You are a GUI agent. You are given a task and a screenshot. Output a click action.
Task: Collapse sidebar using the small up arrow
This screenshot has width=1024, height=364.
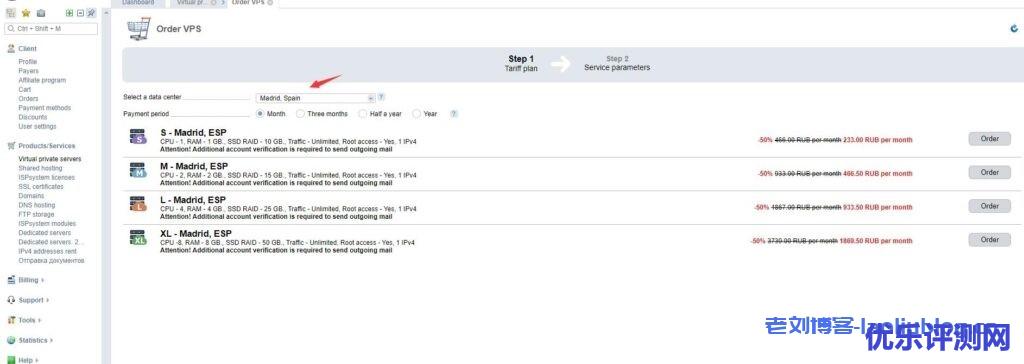(106, 12)
